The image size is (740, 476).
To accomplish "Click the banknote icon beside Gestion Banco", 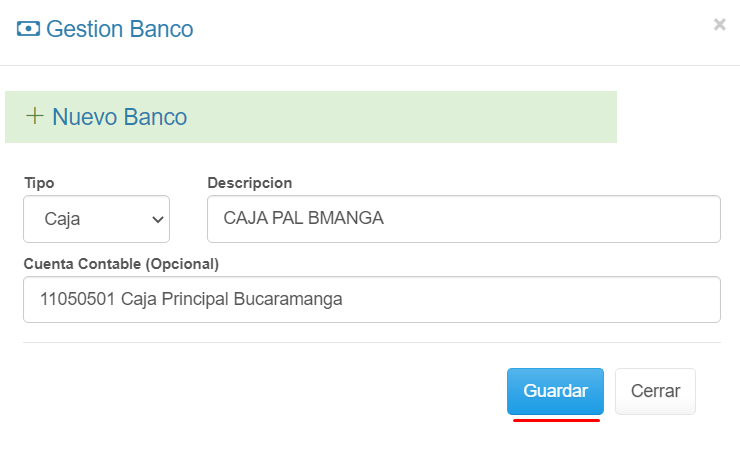I will [28, 29].
